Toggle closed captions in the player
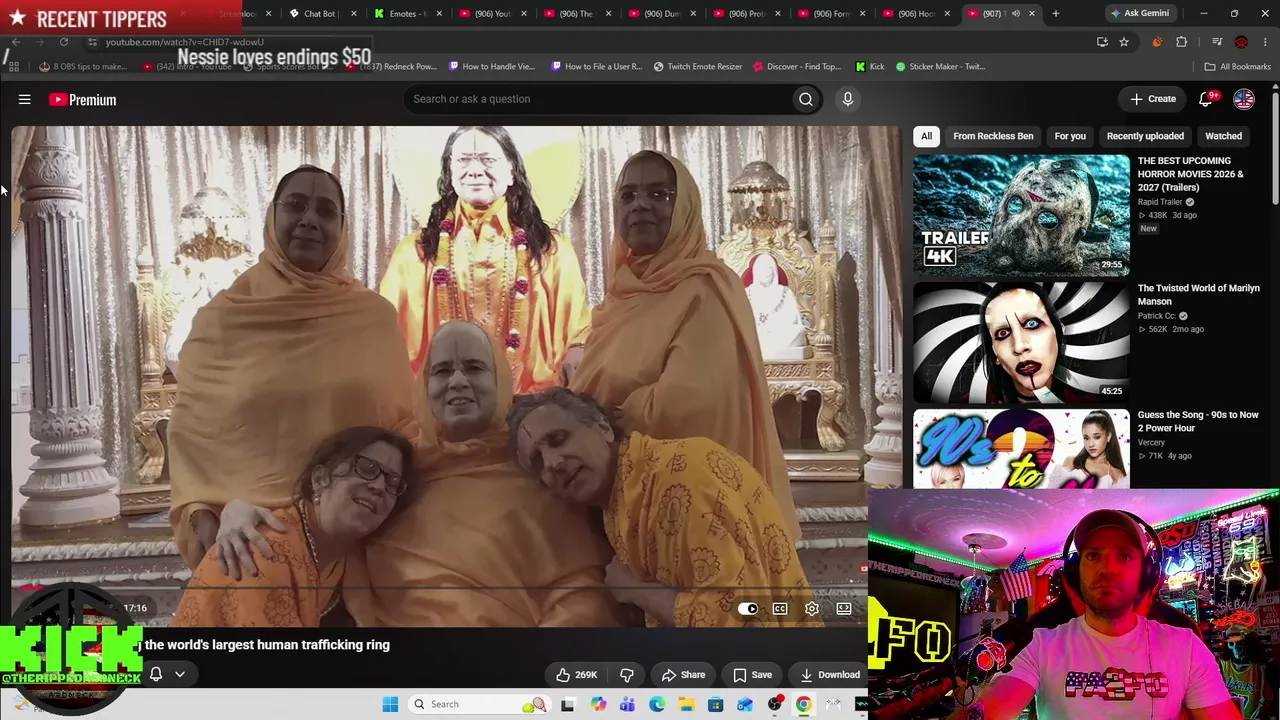The height and width of the screenshot is (720, 1280). pos(780,609)
